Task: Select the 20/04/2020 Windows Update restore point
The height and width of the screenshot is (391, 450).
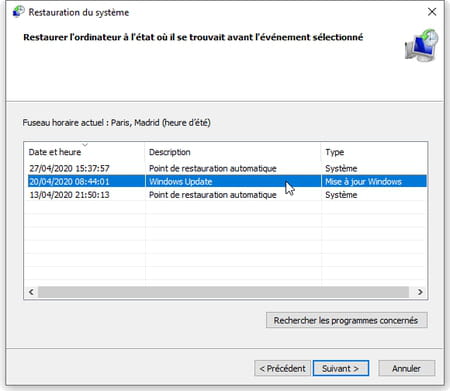Action: tap(227, 181)
